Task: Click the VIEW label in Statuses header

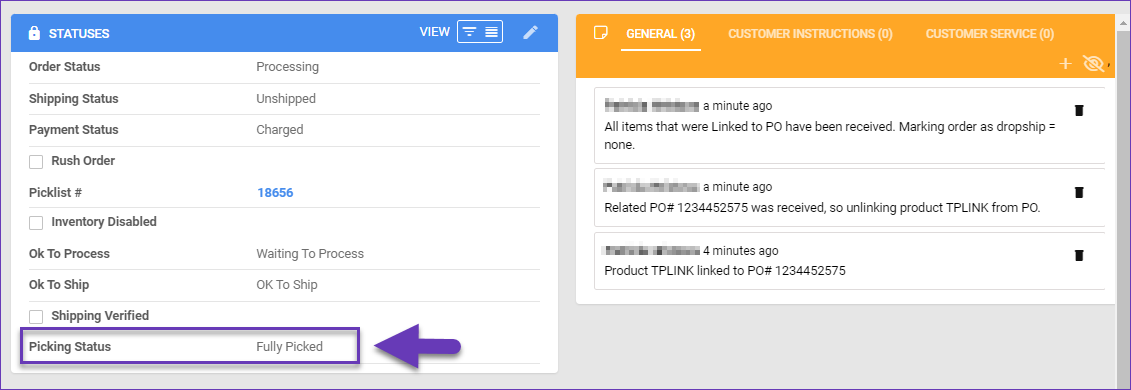Action: 435,33
